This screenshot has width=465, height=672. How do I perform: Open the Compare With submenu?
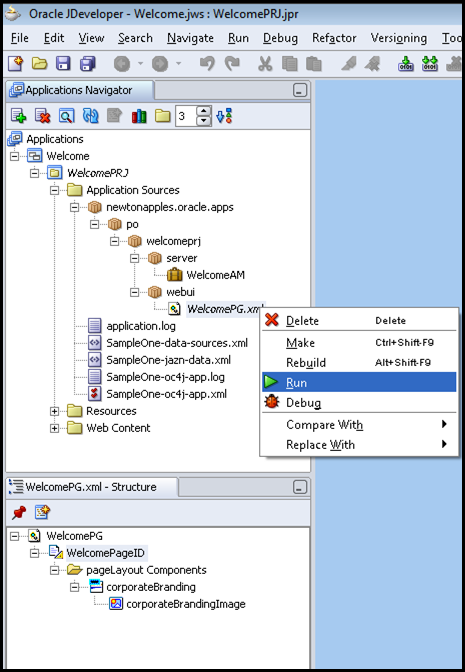tap(359, 425)
